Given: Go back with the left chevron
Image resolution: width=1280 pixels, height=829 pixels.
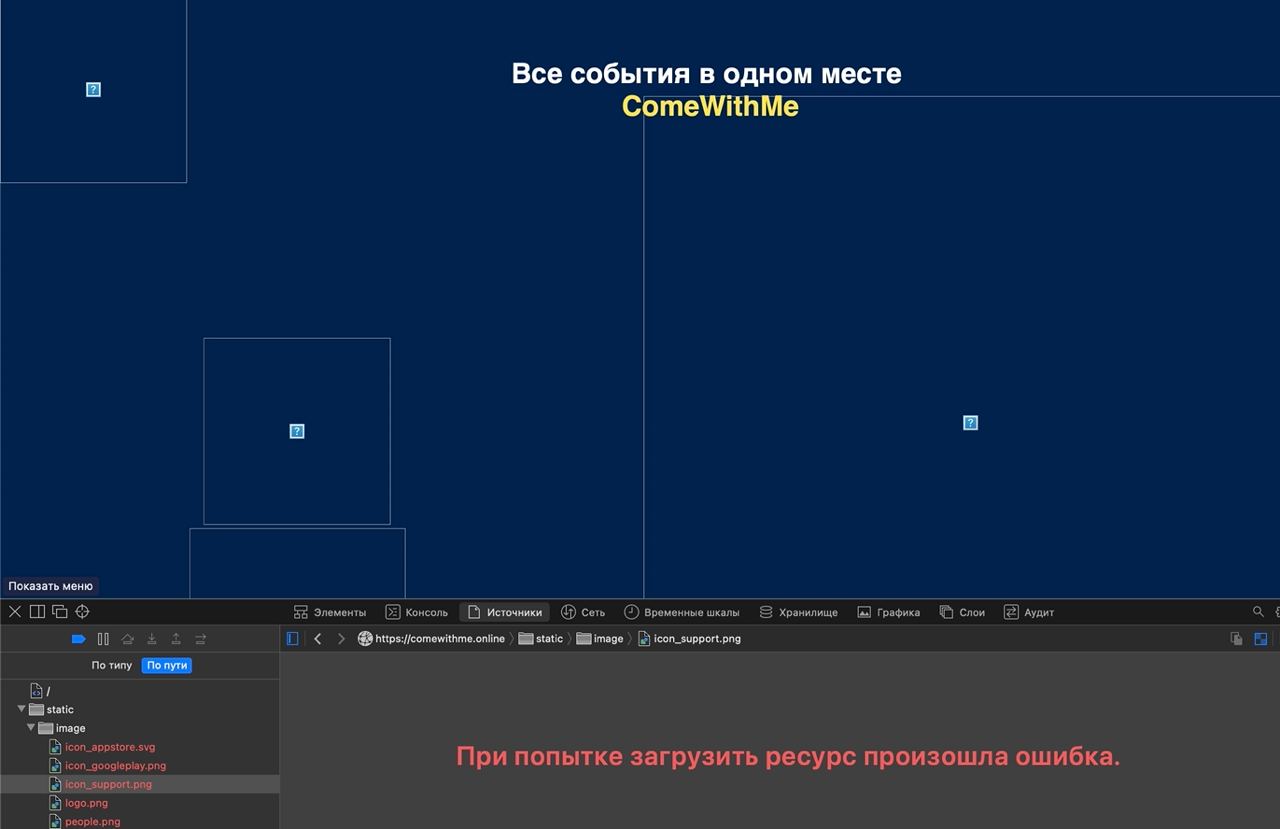Looking at the screenshot, I should [318, 639].
